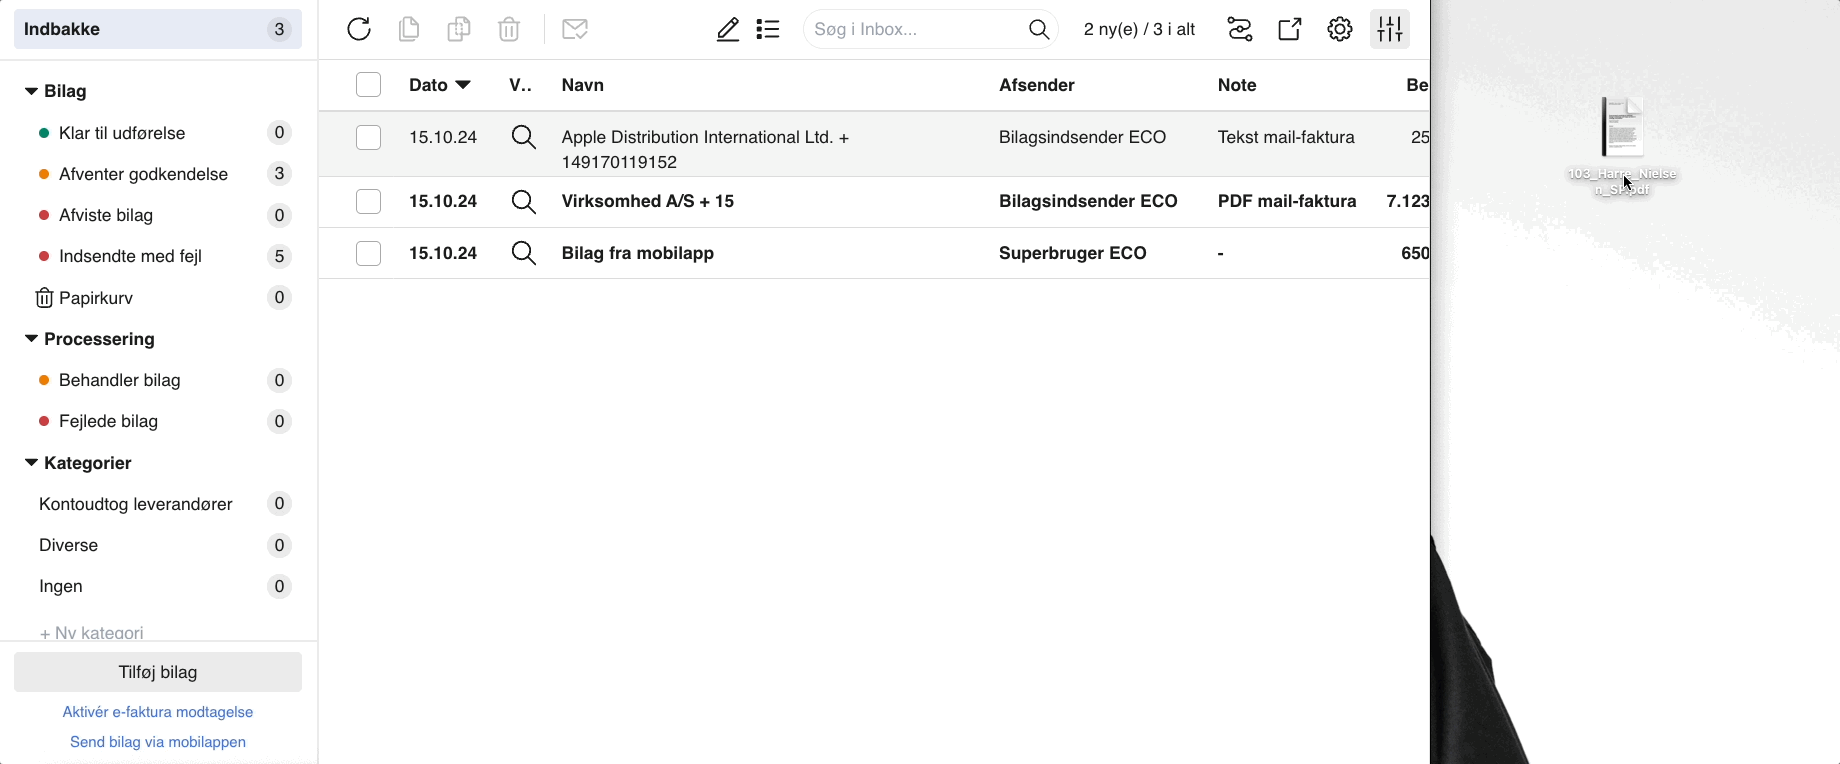Click the envelope mail icon in toolbar
The width and height of the screenshot is (1840, 764).
click(575, 30)
